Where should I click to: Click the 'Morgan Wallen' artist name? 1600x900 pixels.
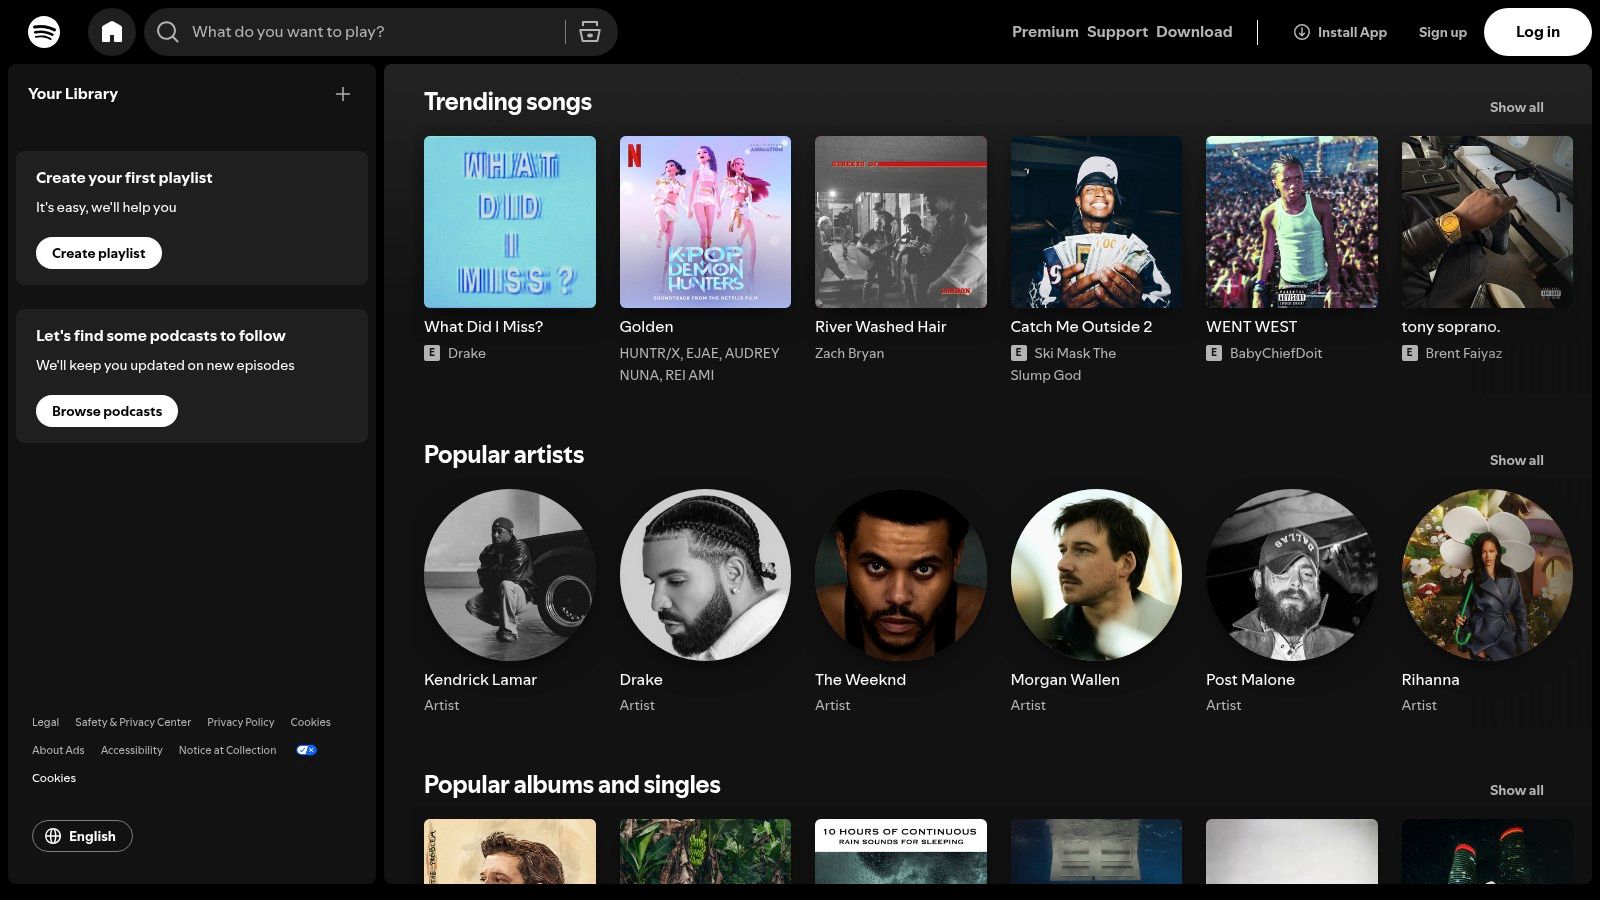[x=1065, y=680]
